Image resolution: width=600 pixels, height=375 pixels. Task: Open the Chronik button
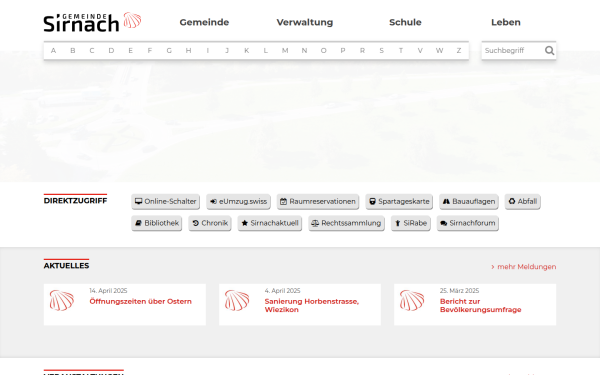pos(210,223)
